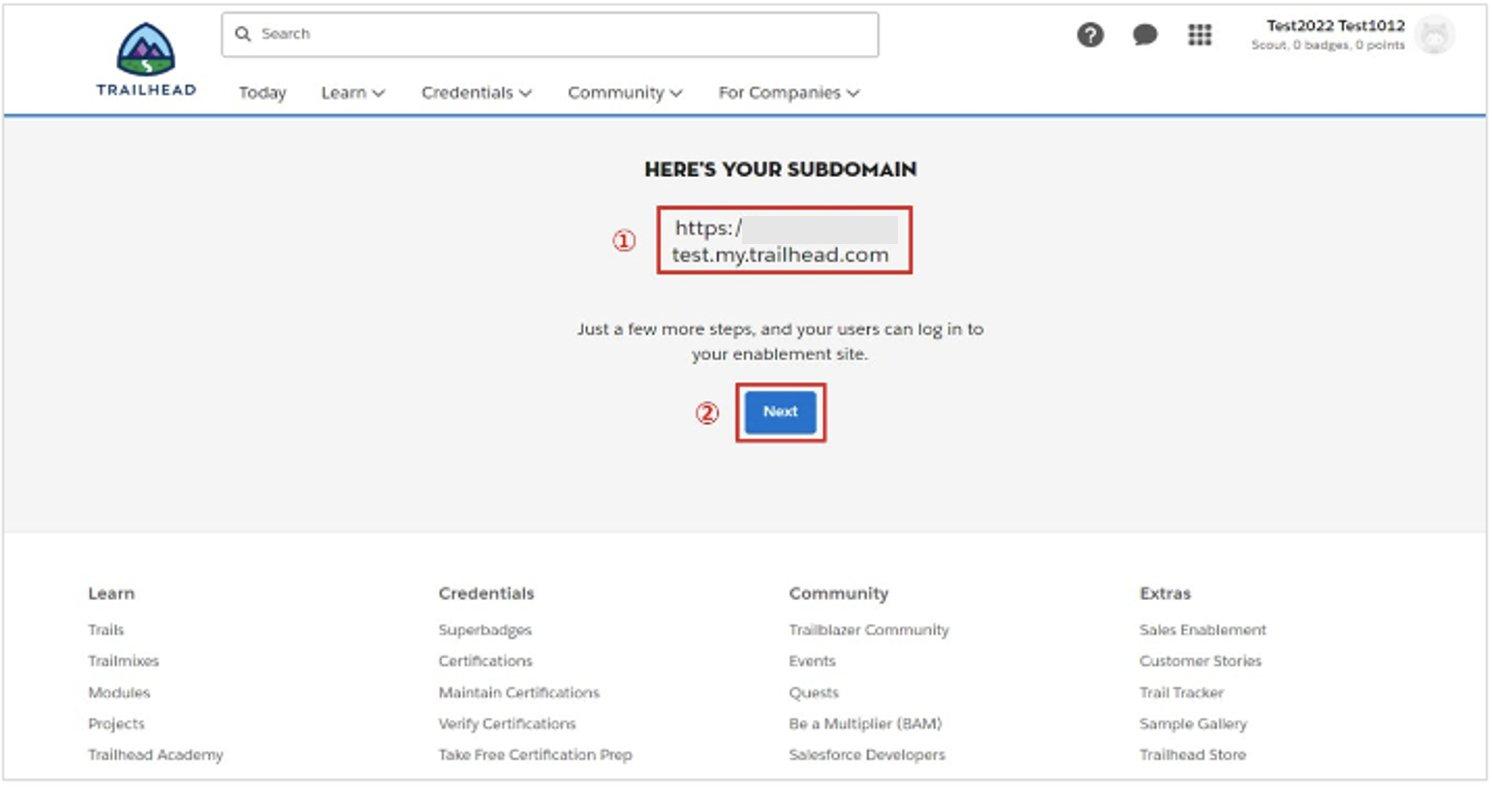Open the Customer Stories link
This screenshot has height=788, width=1492.
[1200, 661]
